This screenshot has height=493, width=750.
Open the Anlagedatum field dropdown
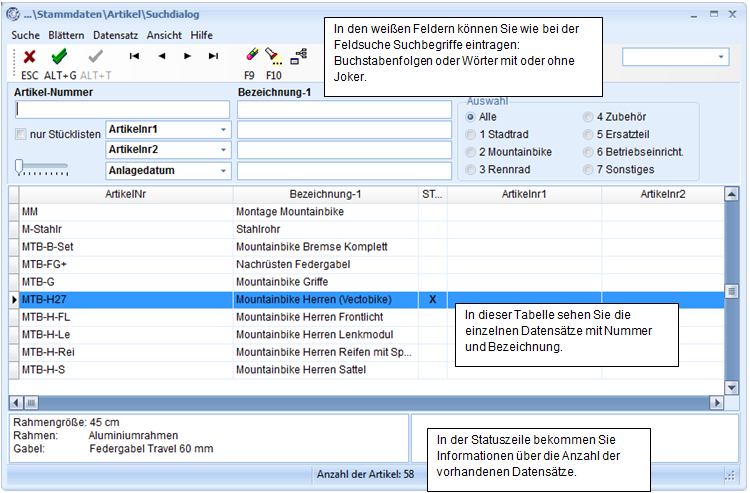[x=223, y=171]
